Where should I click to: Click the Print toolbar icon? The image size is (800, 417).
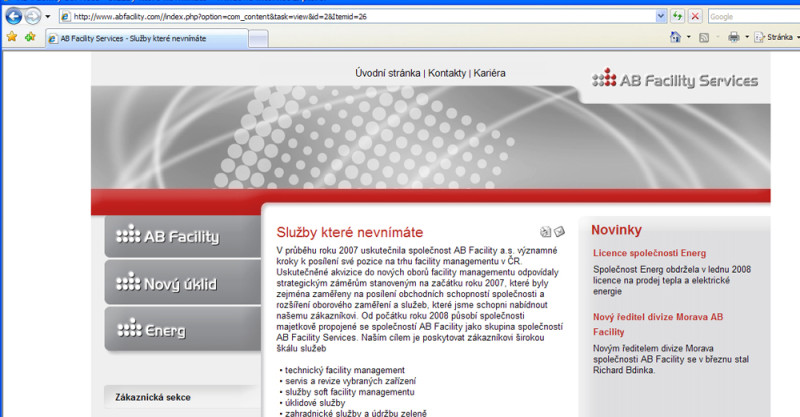[x=734, y=37]
